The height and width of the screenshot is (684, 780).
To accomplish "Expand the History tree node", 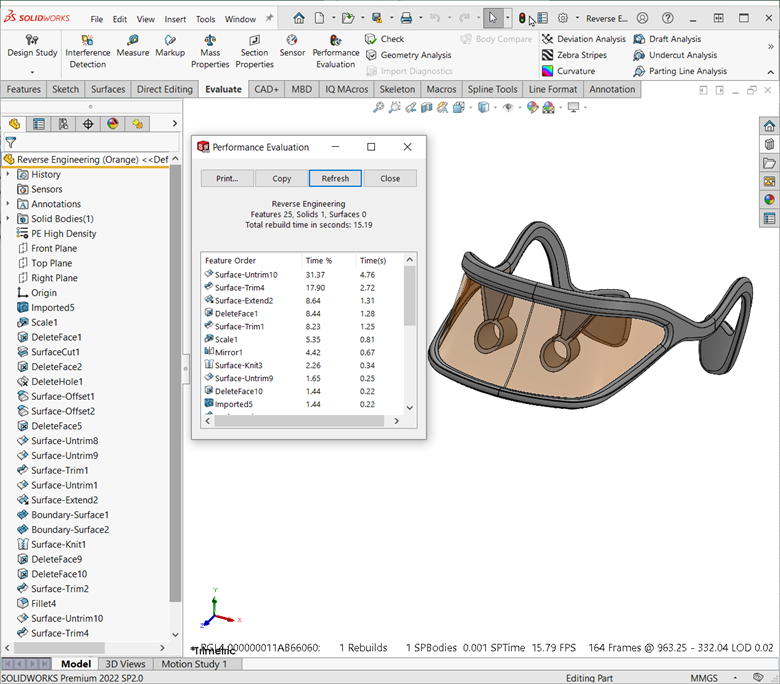I will (7, 174).
